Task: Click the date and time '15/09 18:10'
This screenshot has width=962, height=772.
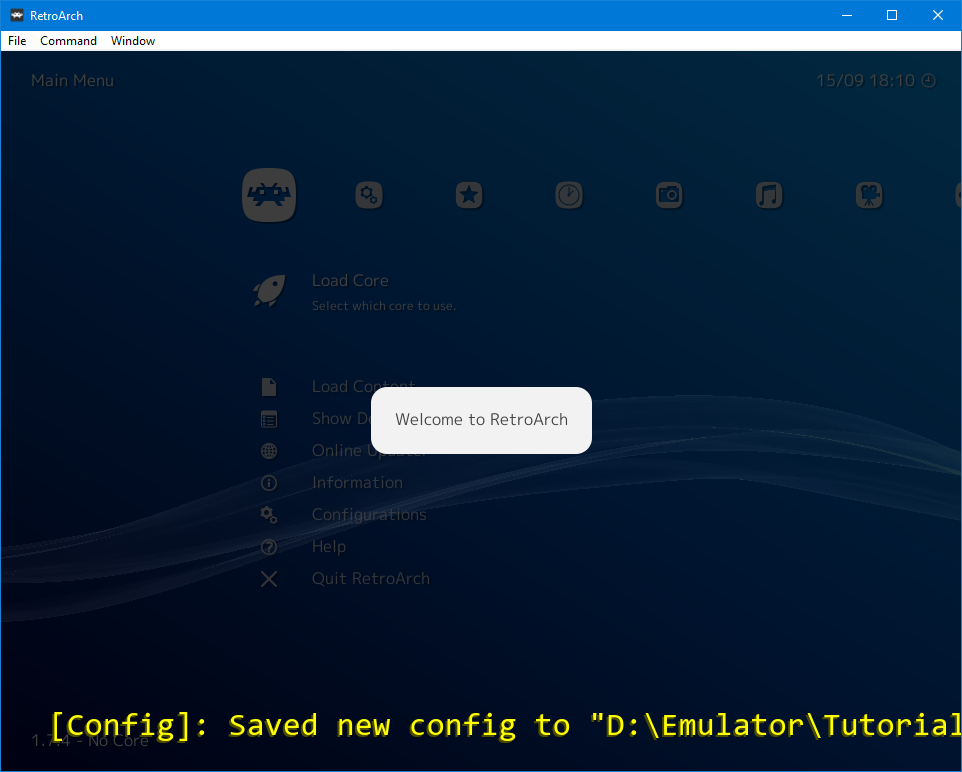Action: pyautogui.click(x=865, y=80)
